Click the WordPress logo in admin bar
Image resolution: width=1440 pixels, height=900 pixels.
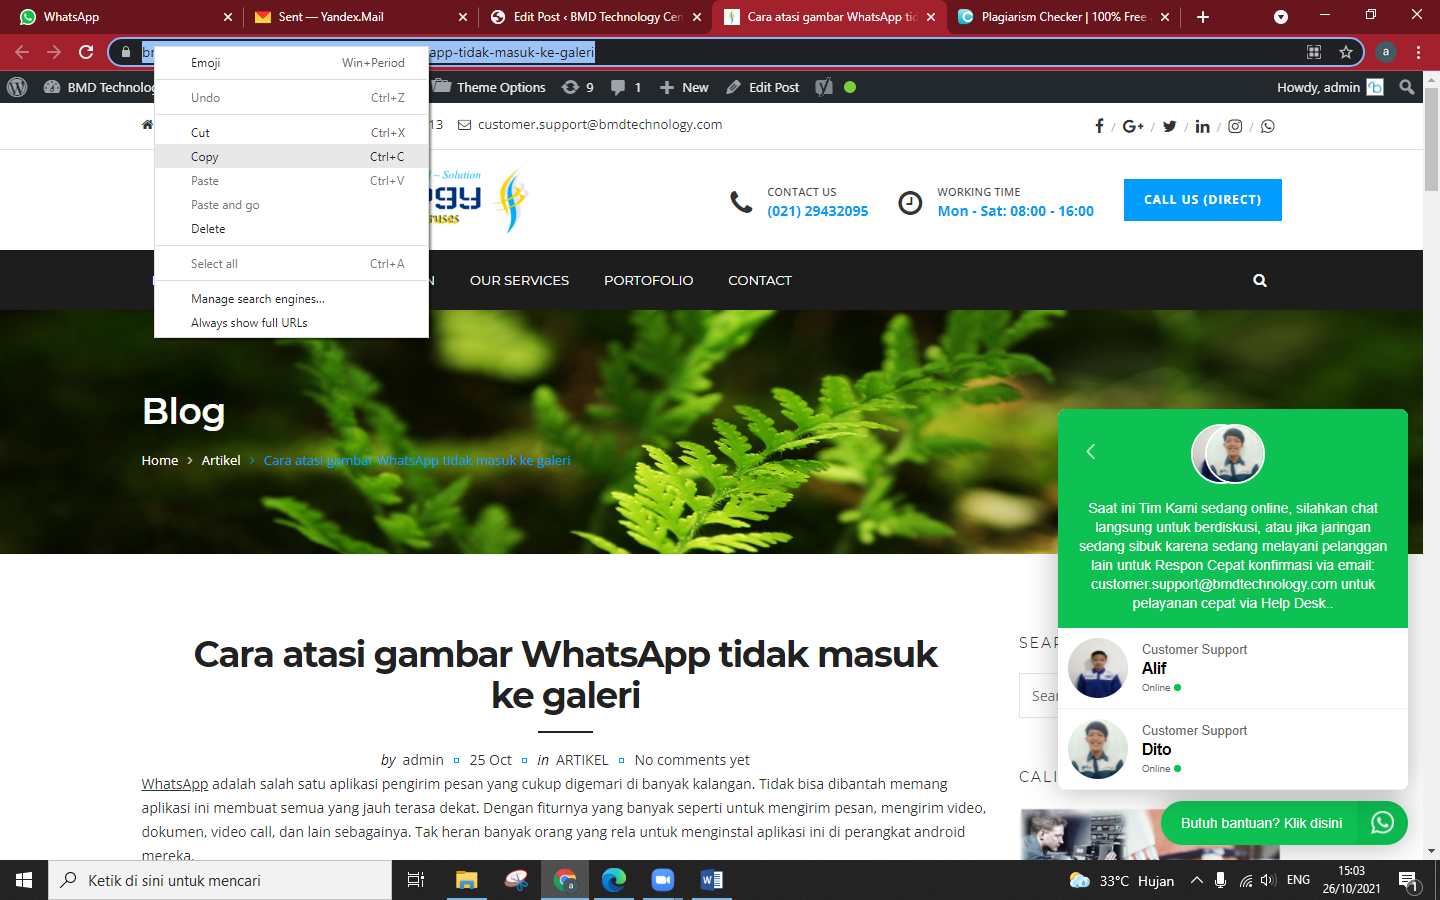coord(17,87)
